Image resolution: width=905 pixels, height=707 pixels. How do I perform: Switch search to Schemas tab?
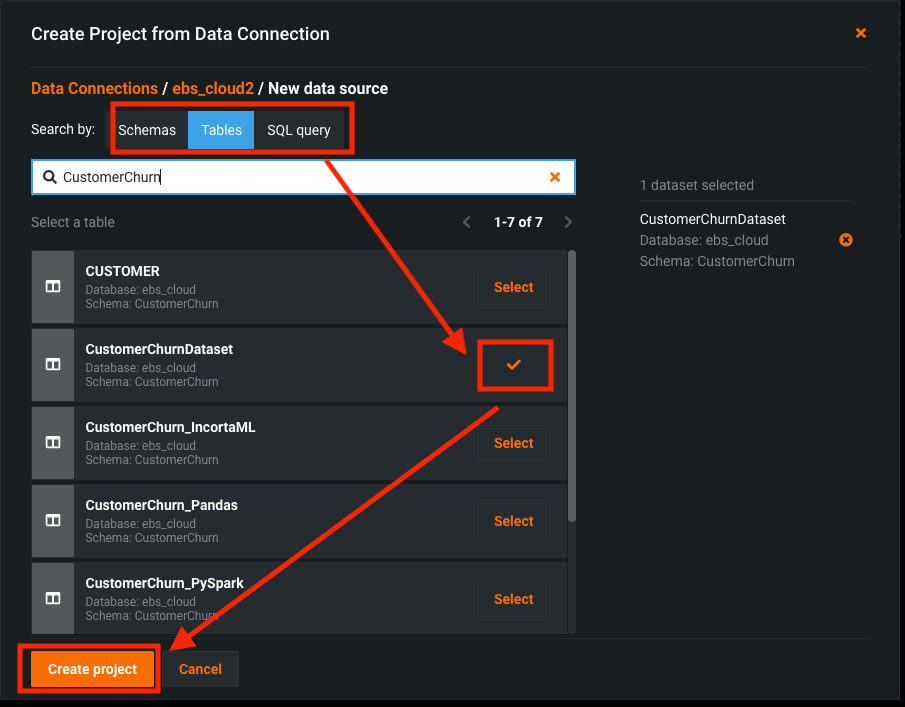(x=147, y=130)
